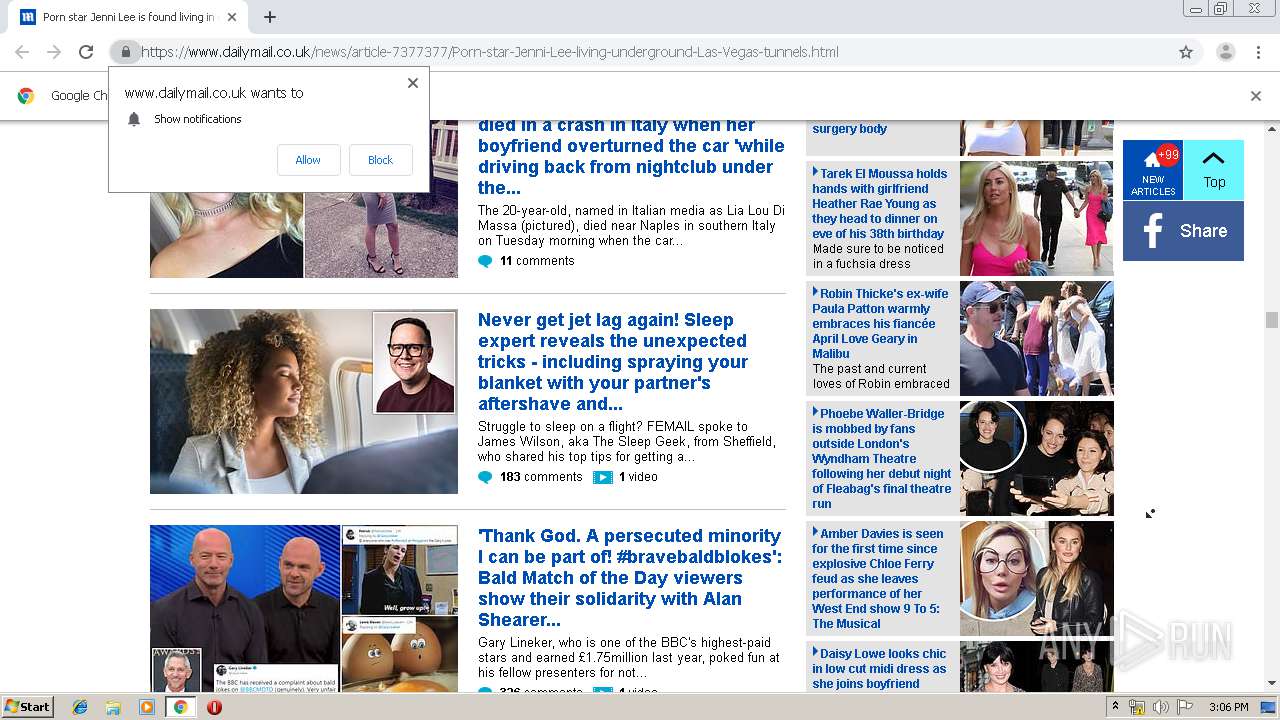The height and width of the screenshot is (720, 1280).
Task: Share article on Facebook
Action: pyautogui.click(x=1183, y=231)
